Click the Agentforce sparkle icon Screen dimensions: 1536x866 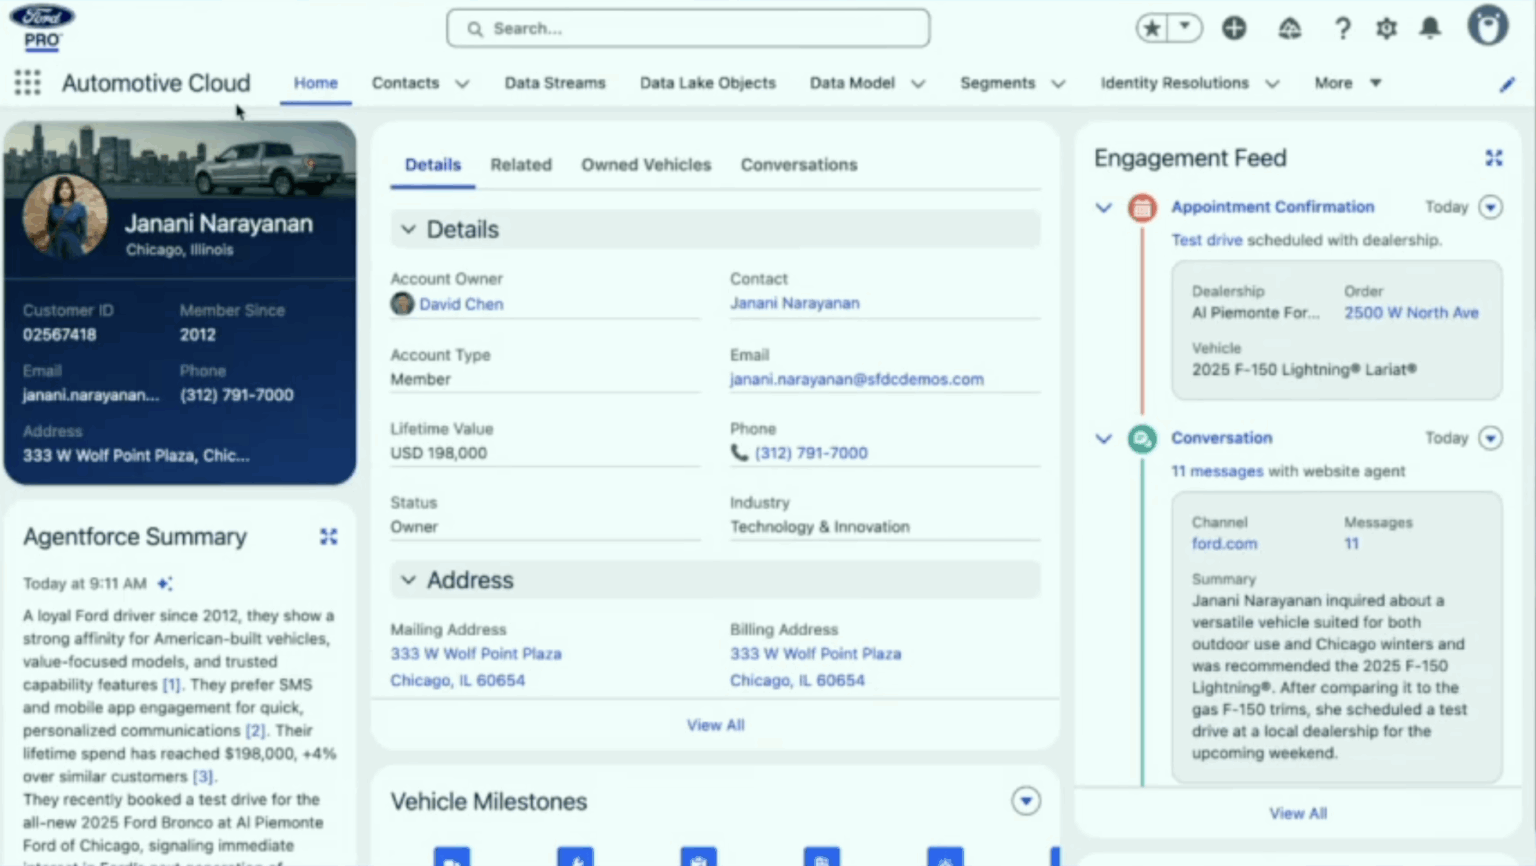click(164, 583)
